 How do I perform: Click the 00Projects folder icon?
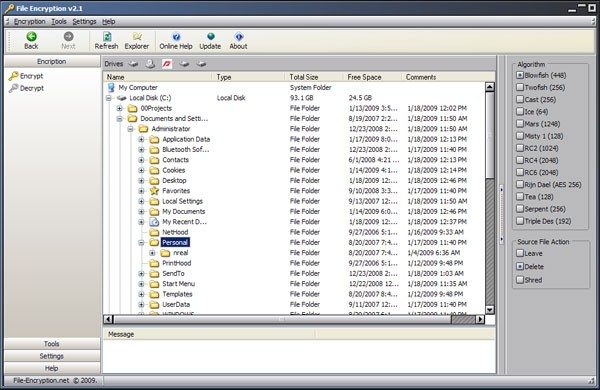pyautogui.click(x=132, y=108)
